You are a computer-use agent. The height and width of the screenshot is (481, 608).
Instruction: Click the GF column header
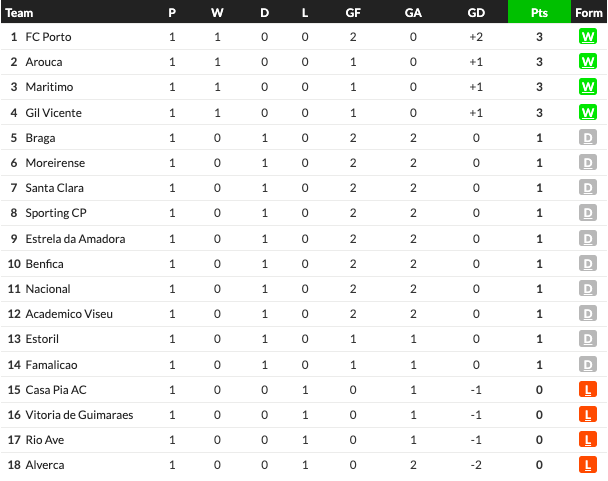[x=353, y=13]
